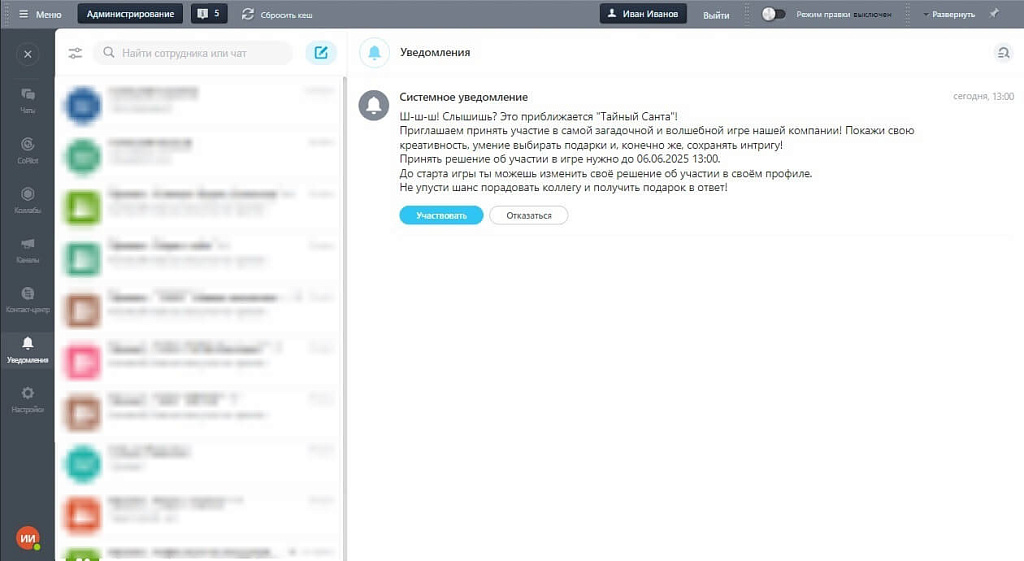Open chat list filter settings icon
The width and height of the screenshot is (1024, 561).
75,53
